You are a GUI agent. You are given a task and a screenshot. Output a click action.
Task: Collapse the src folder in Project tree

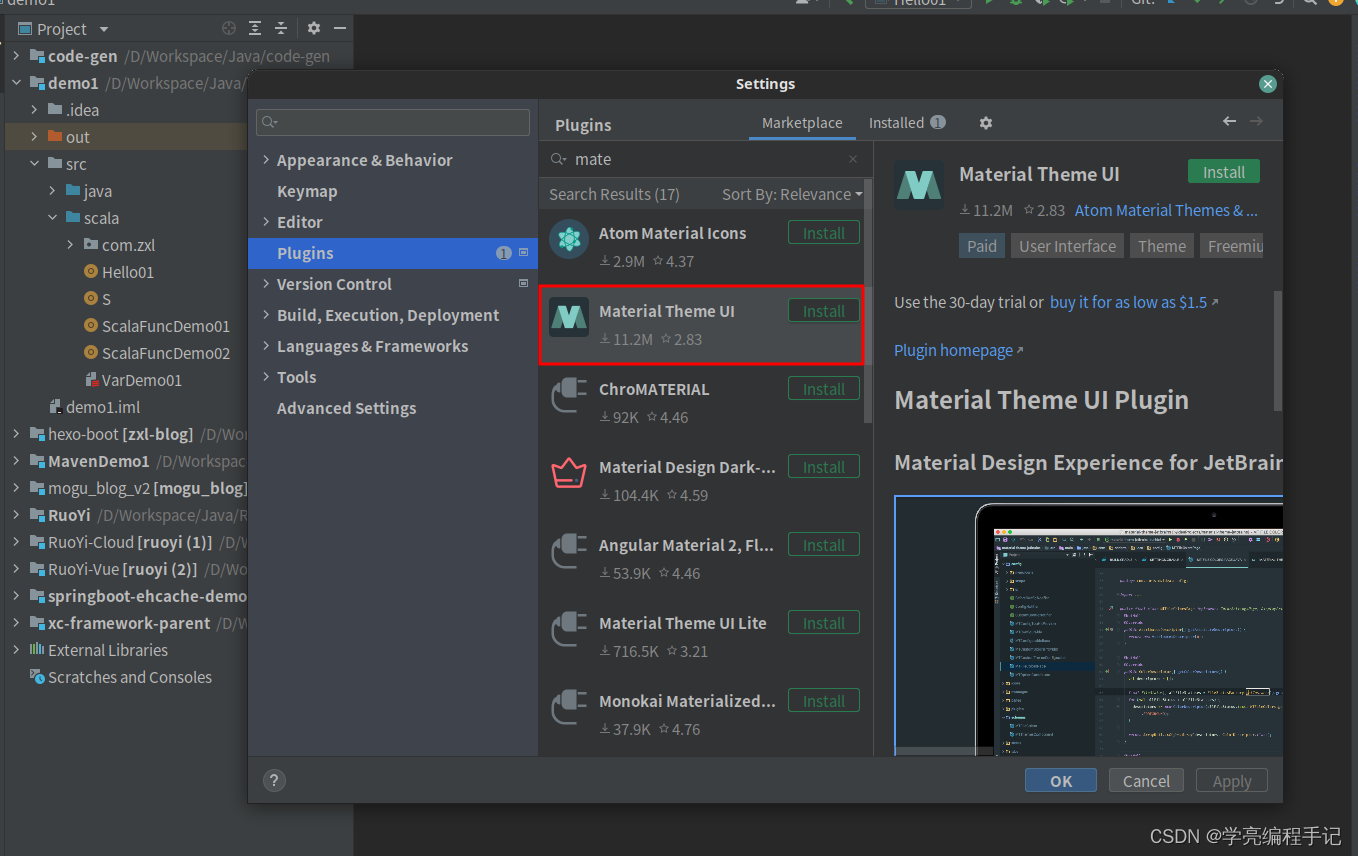click(x=33, y=163)
